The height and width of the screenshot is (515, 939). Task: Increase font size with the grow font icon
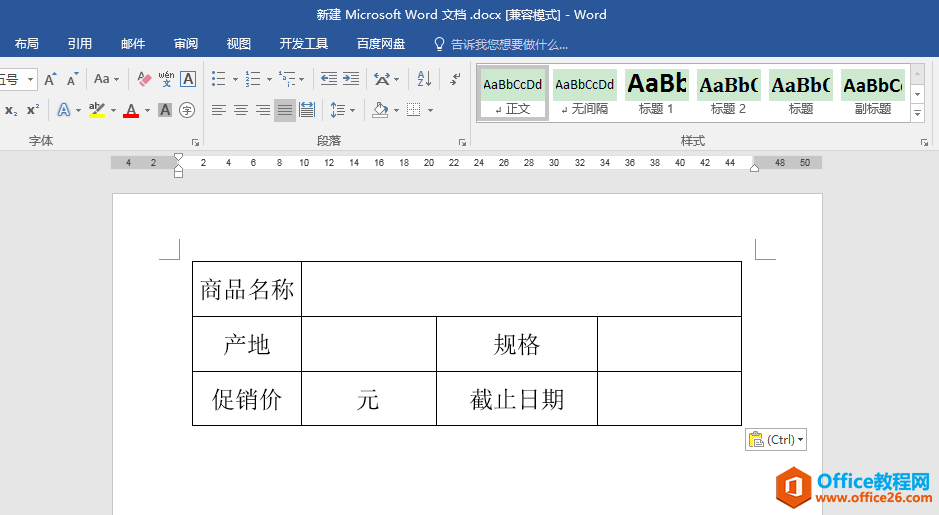pyautogui.click(x=51, y=79)
